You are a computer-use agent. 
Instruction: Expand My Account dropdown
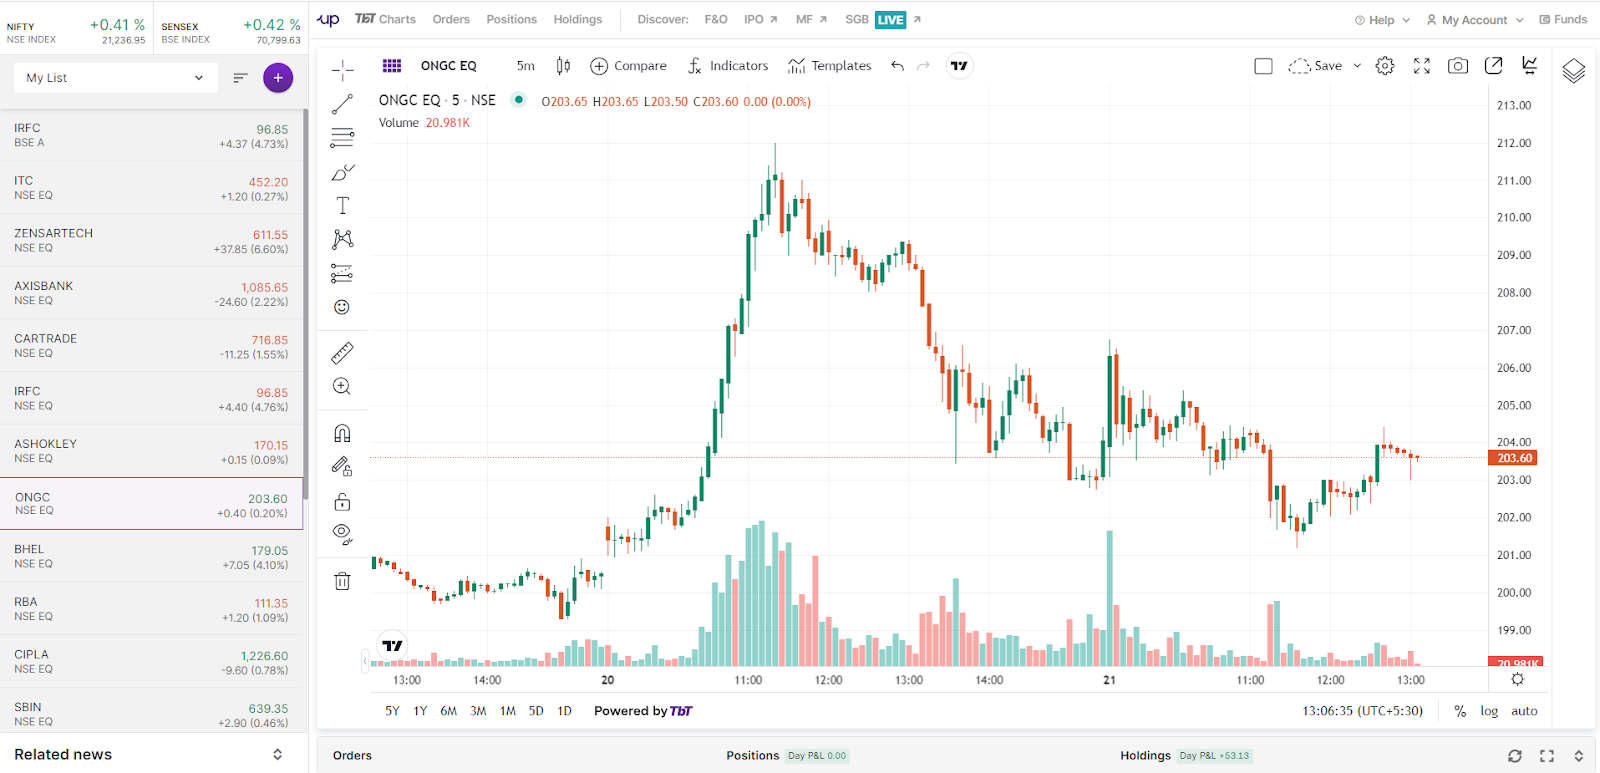[x=1475, y=20]
